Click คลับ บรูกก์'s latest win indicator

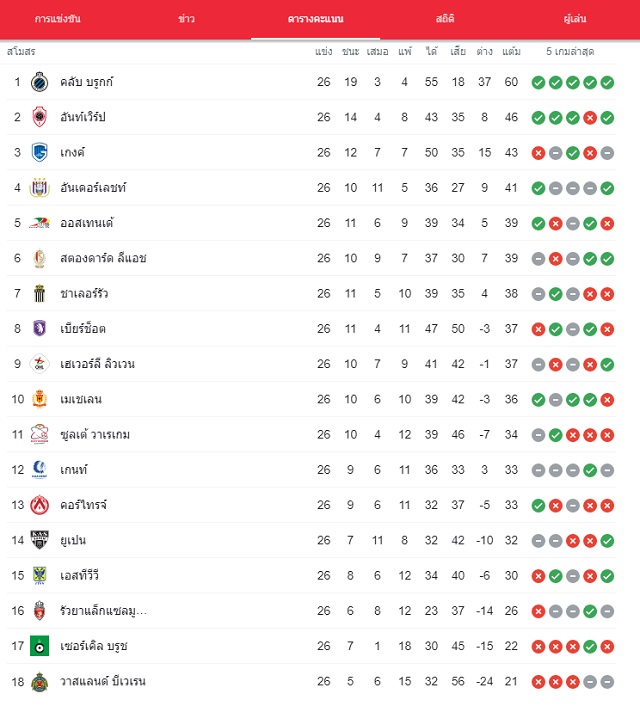pyautogui.click(x=607, y=82)
